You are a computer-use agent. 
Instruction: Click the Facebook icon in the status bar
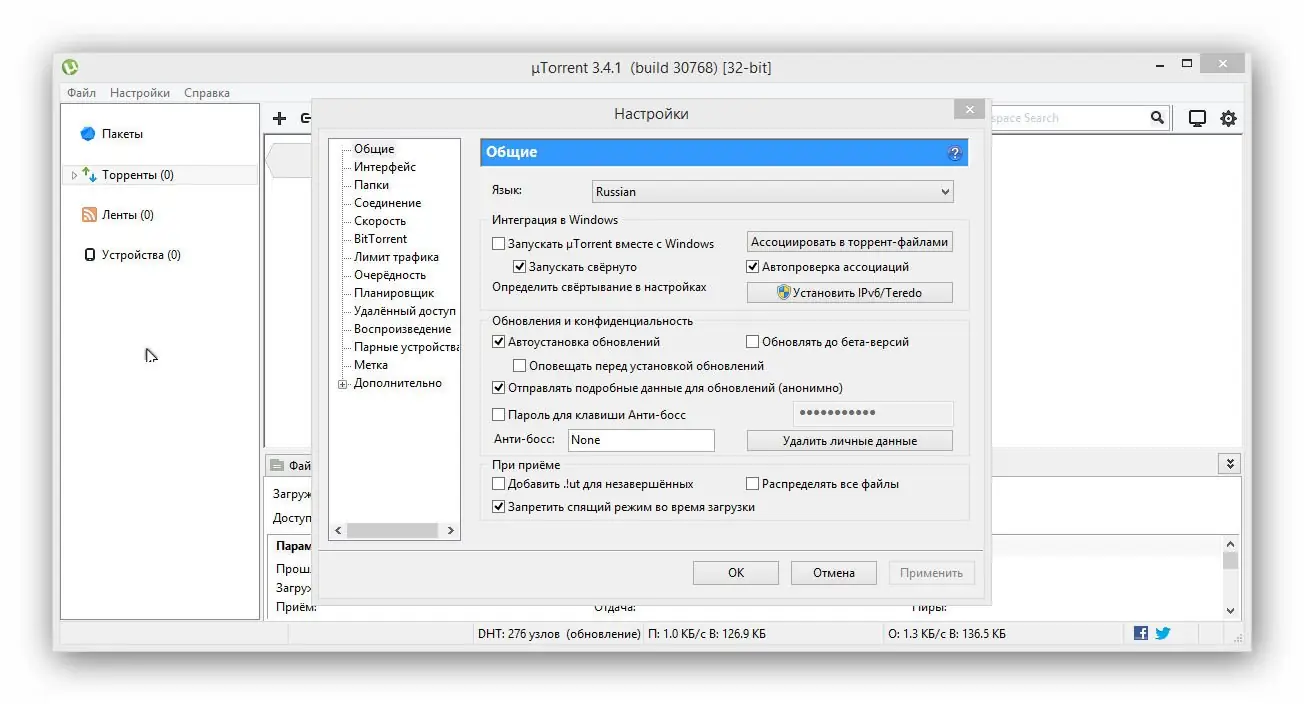1140,633
